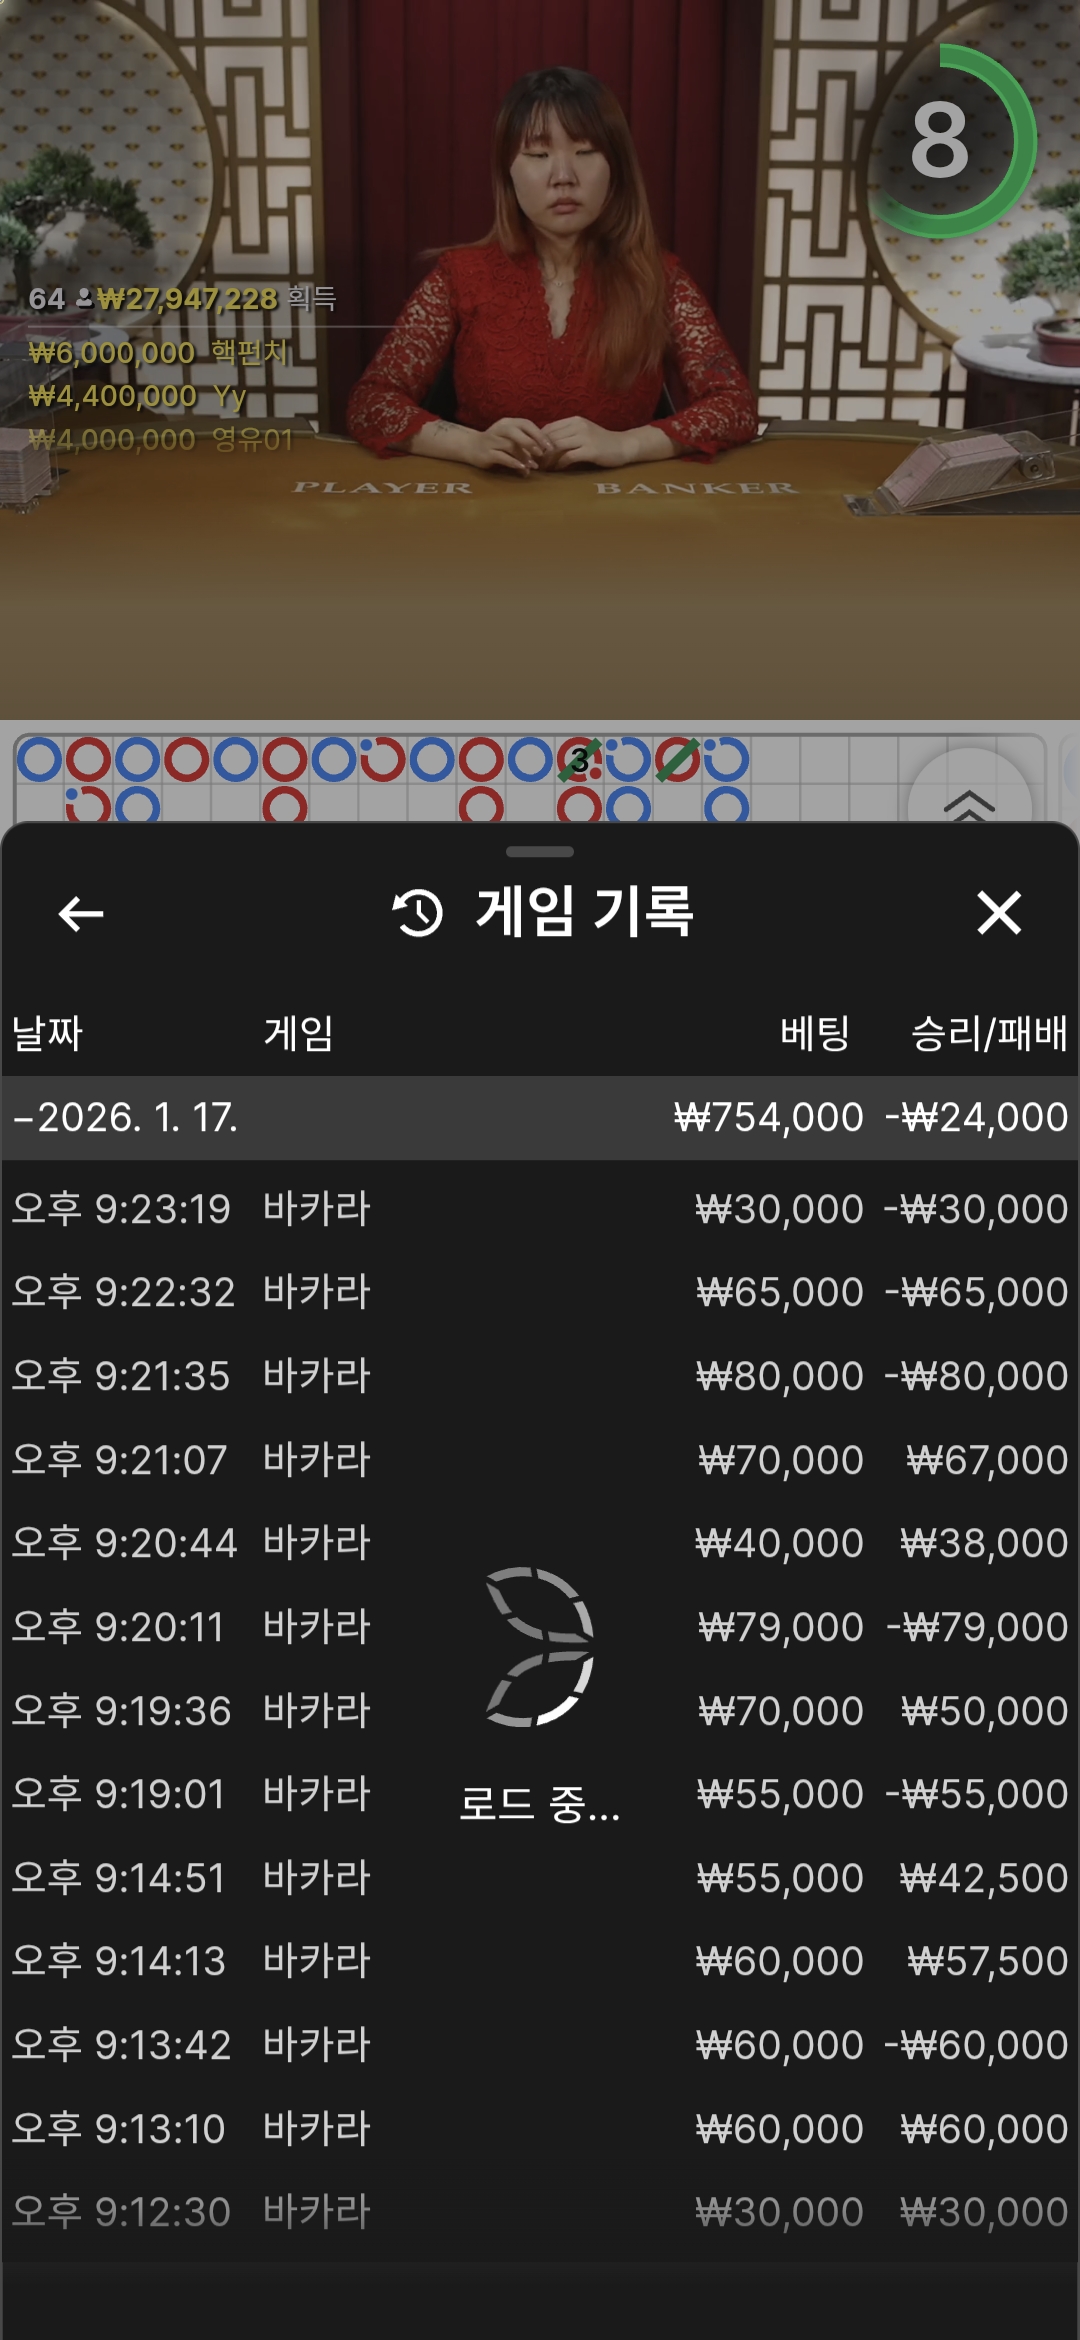
Task: Click the roadmap circle marked with 3
Action: pos(579,760)
